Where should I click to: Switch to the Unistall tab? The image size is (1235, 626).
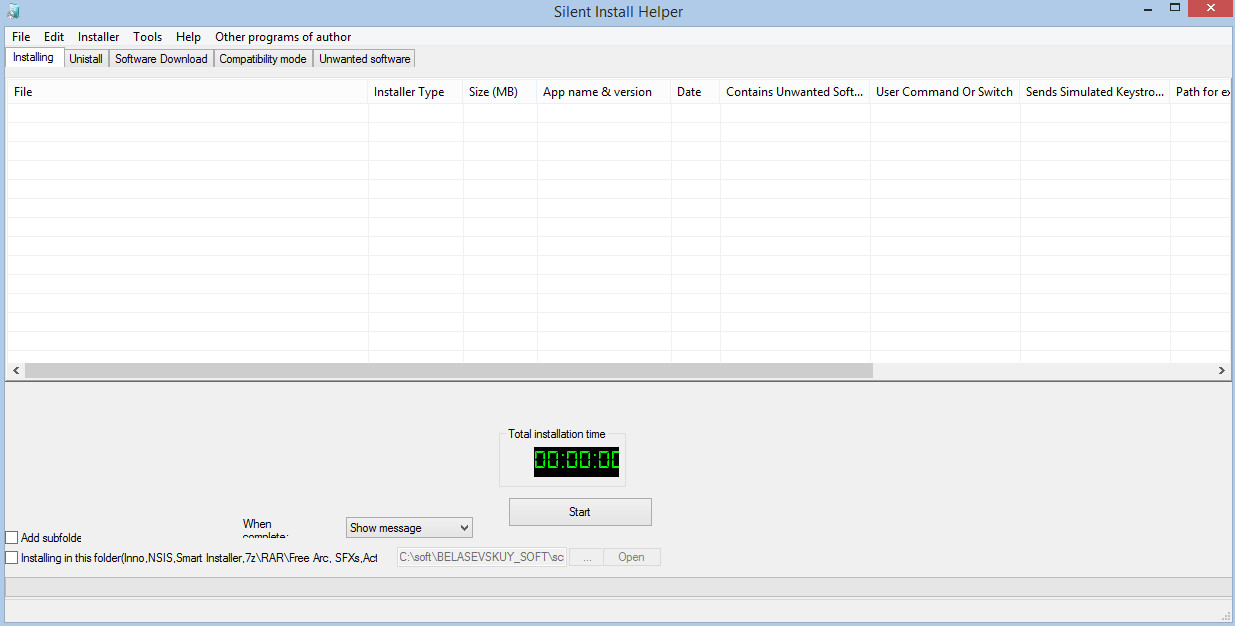[86, 59]
